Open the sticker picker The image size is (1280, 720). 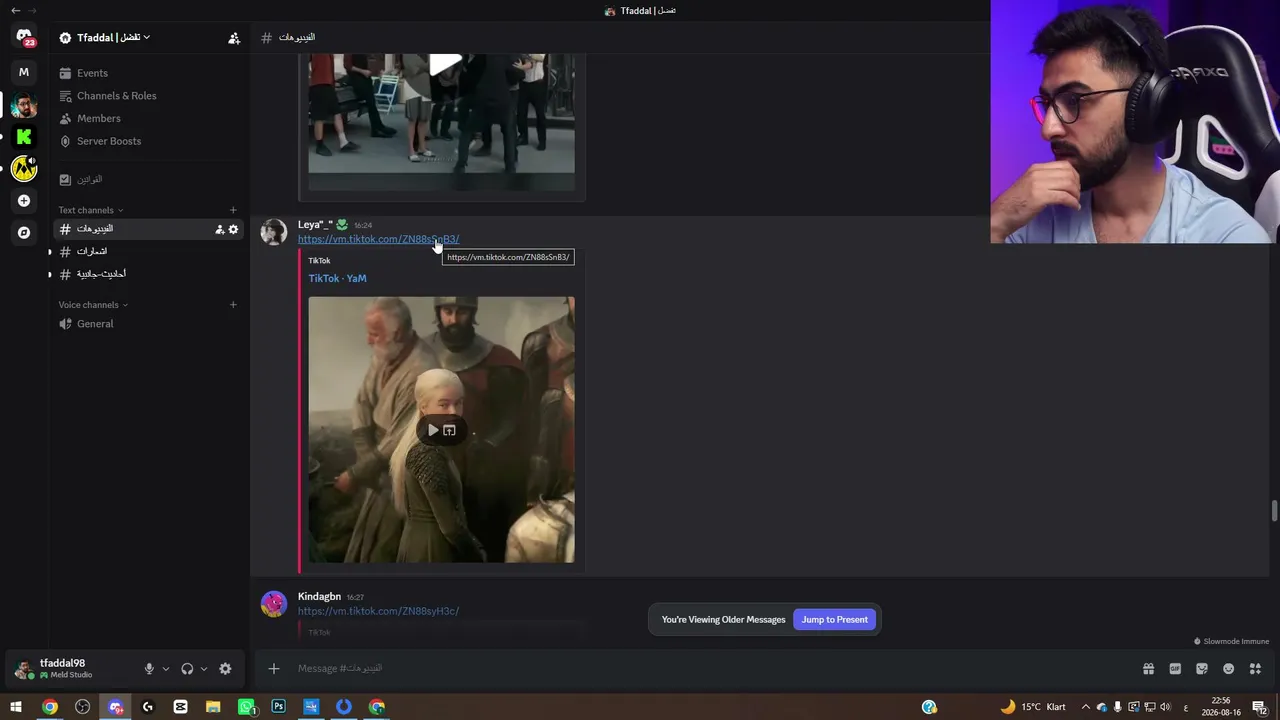(x=1202, y=669)
